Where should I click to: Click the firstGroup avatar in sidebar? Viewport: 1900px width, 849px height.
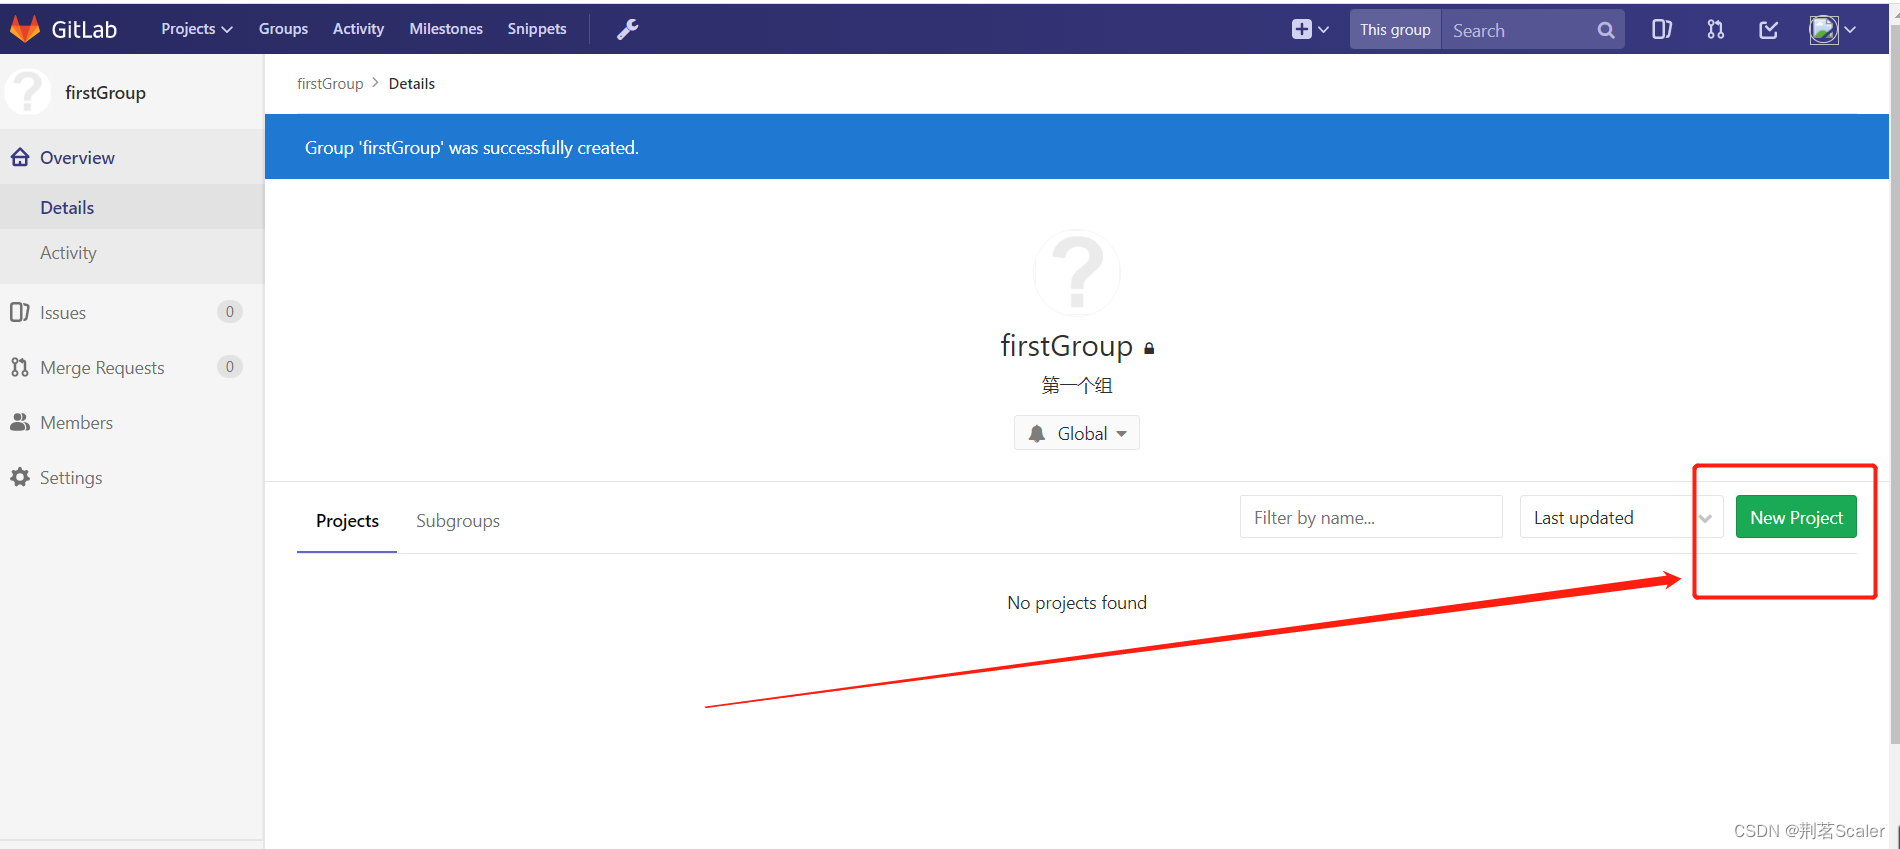tap(28, 92)
